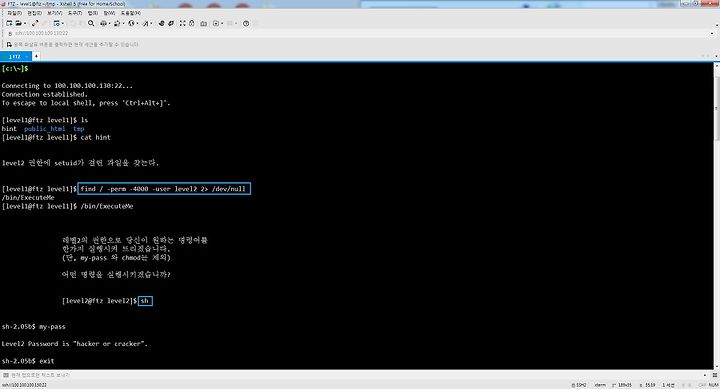Click the font settings icon
The height and width of the screenshot is (389, 720).
(x=146, y=23)
